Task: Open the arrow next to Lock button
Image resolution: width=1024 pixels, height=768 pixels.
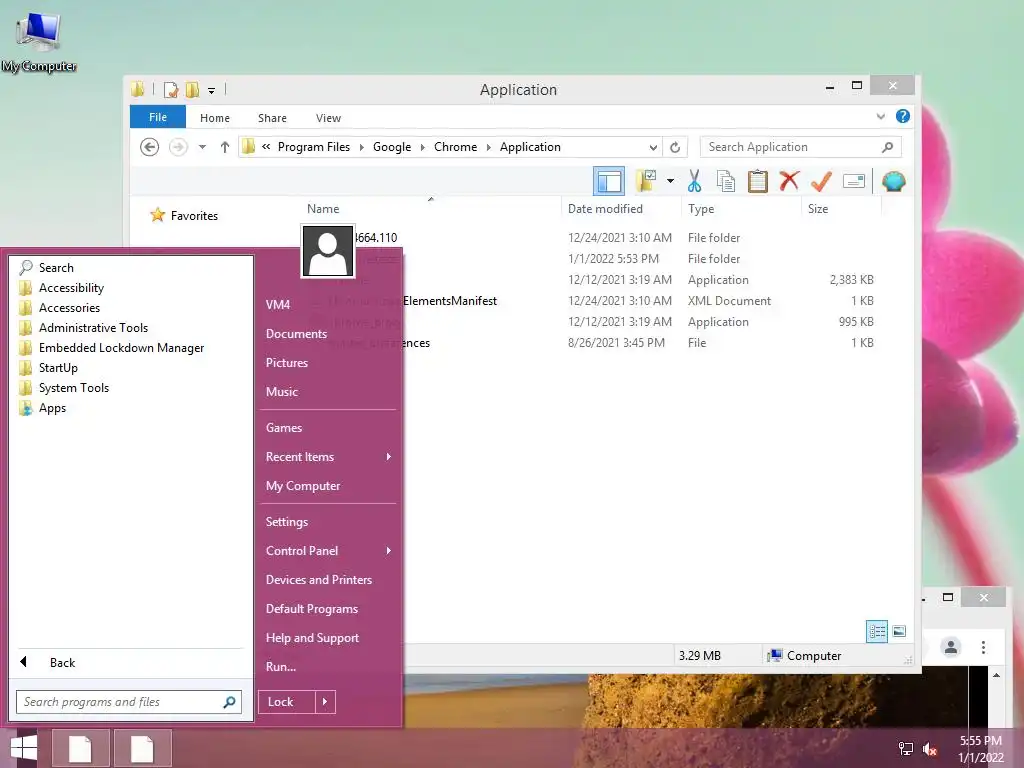Action: (325, 702)
